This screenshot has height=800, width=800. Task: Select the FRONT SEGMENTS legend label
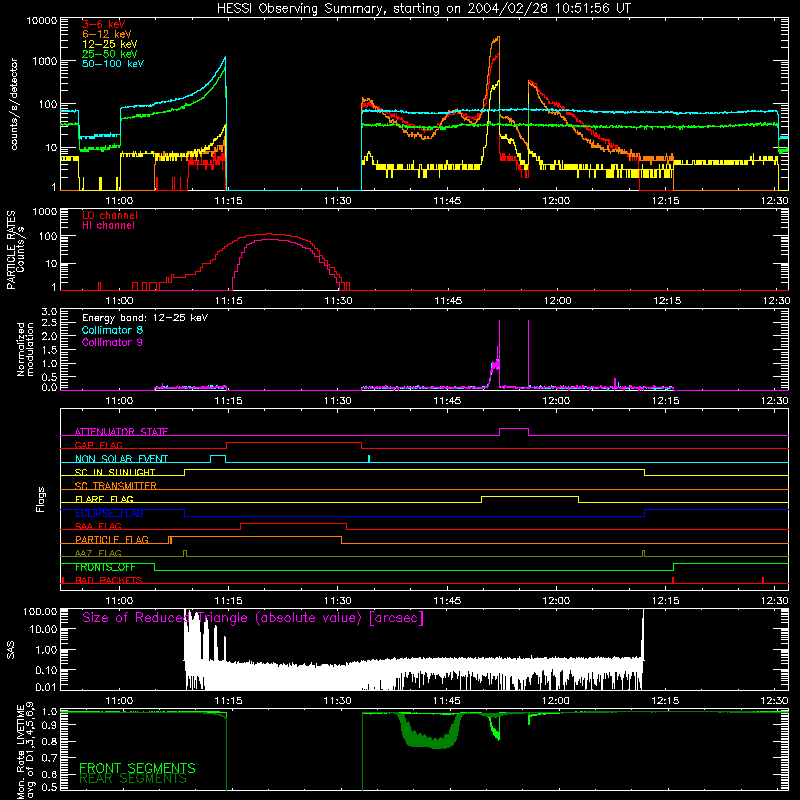click(x=137, y=768)
